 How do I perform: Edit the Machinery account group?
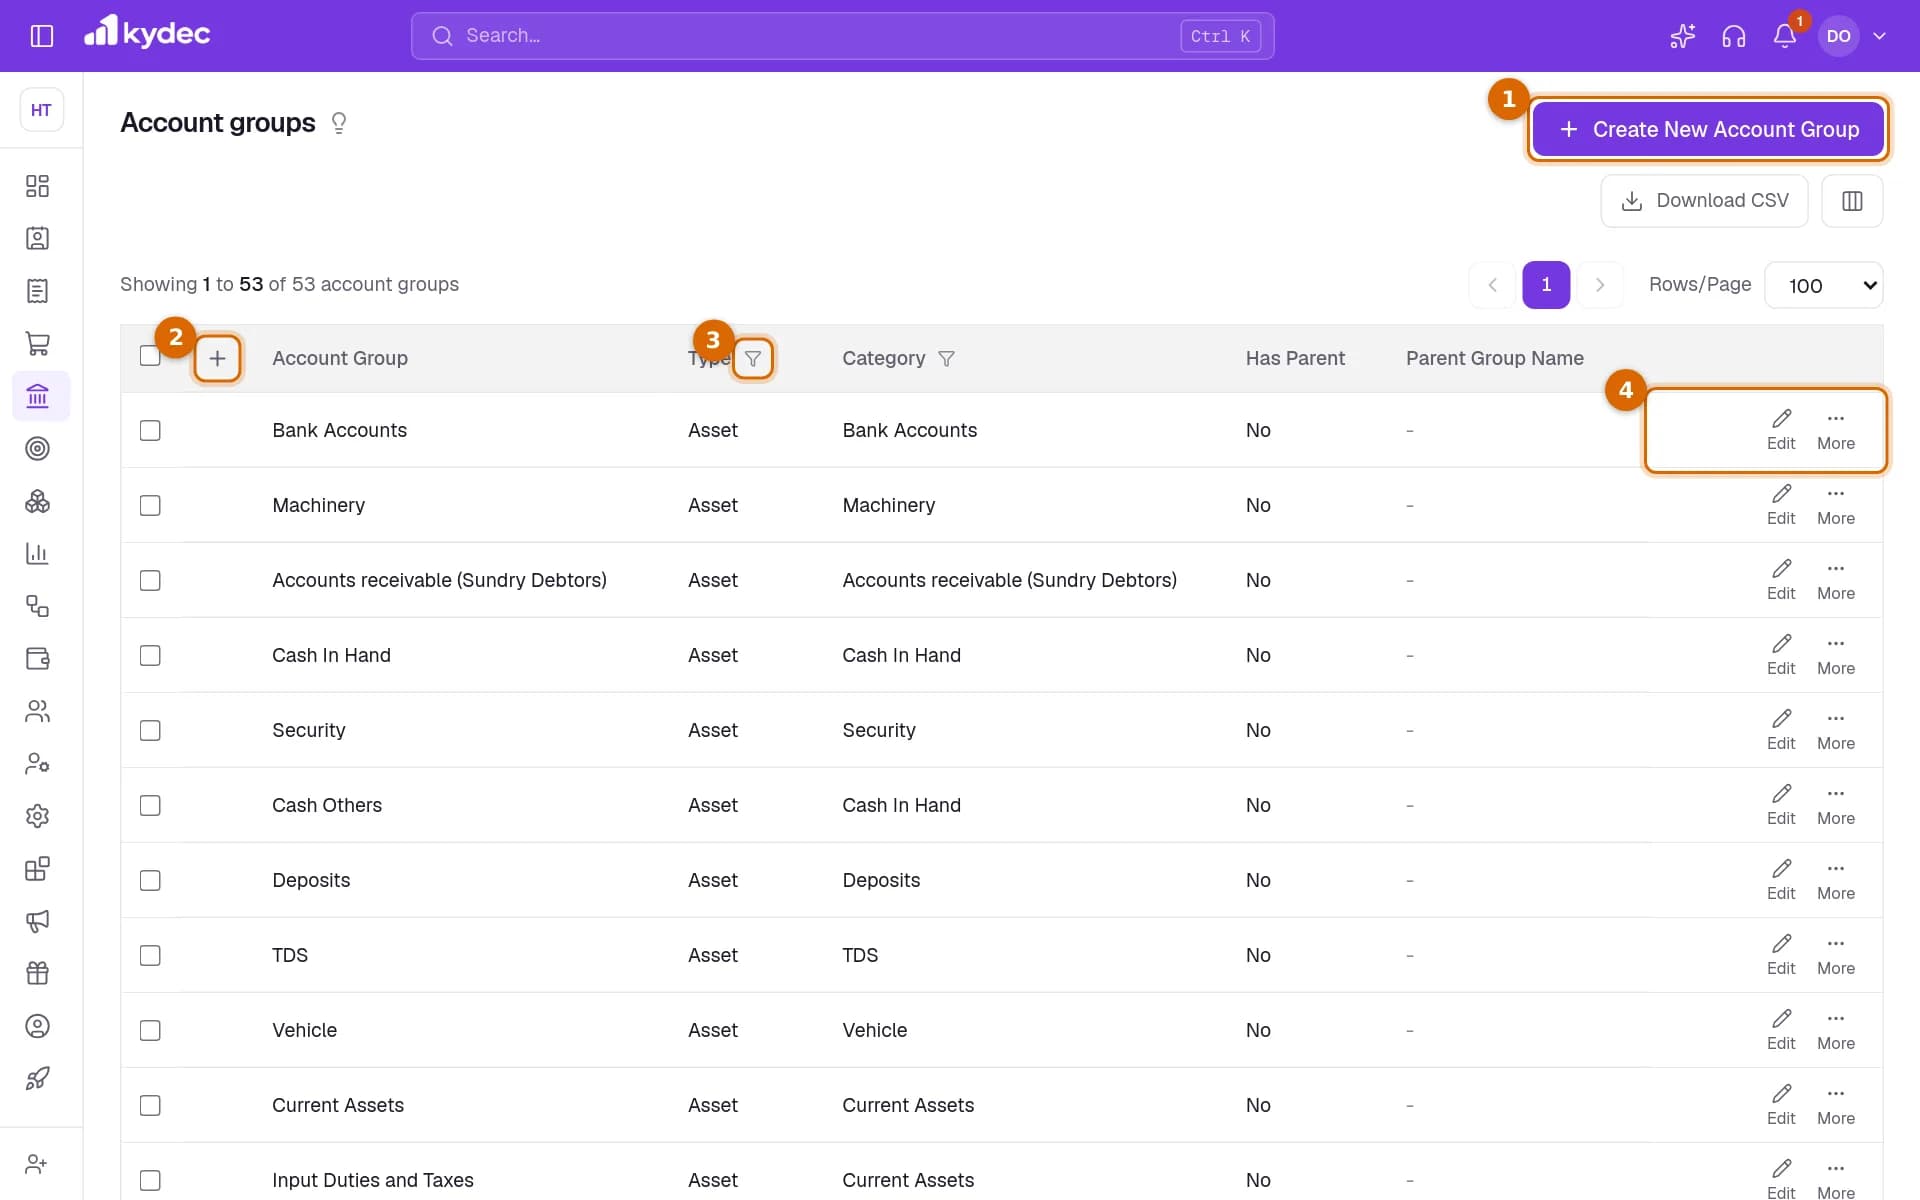1781,505
